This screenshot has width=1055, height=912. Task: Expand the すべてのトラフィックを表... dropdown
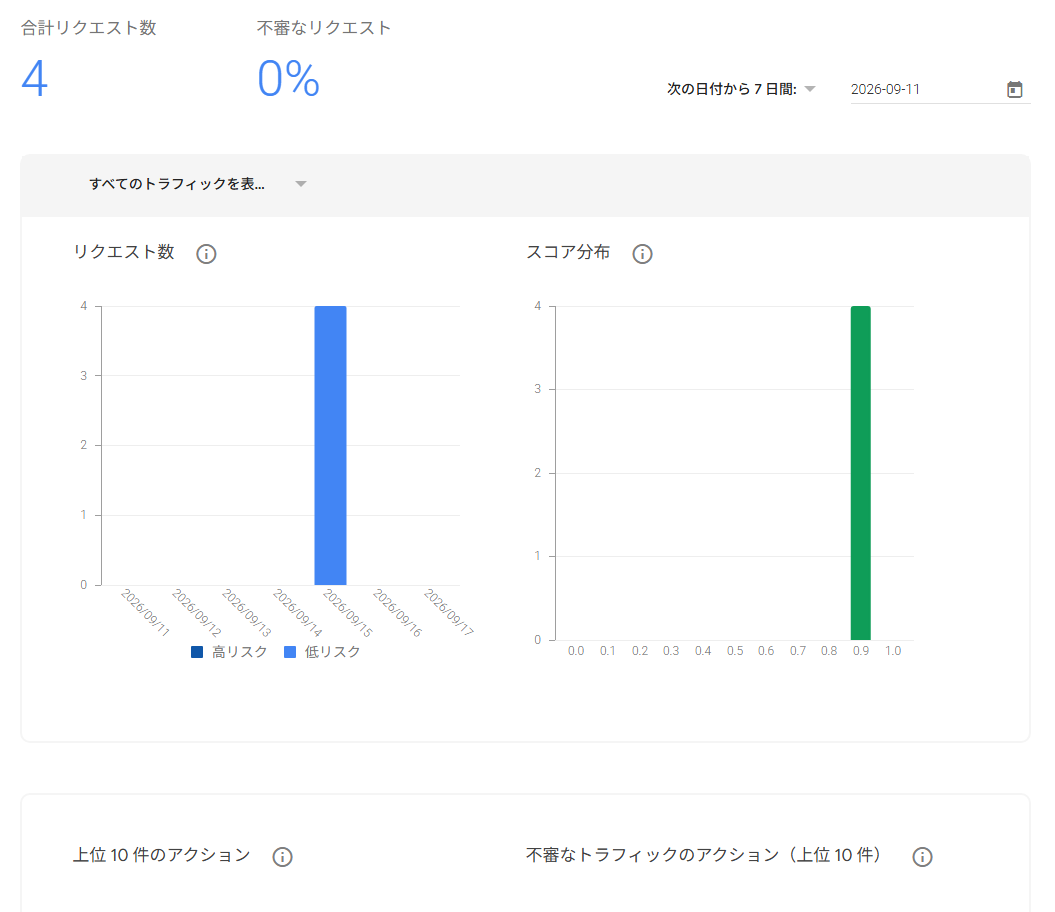point(198,184)
